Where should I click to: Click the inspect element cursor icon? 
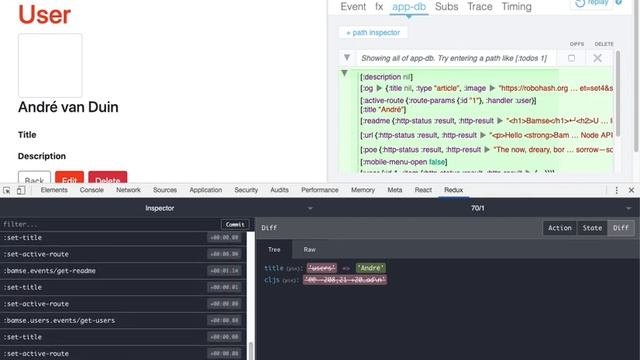click(7, 190)
